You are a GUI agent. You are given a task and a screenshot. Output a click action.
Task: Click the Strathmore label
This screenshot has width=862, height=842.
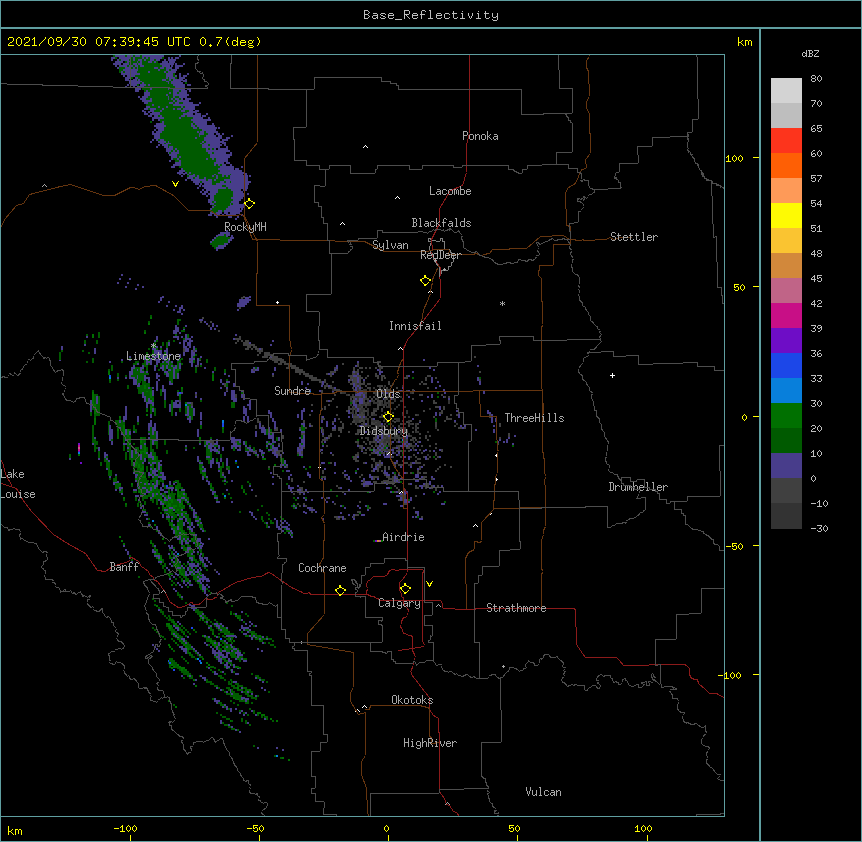pos(516,608)
